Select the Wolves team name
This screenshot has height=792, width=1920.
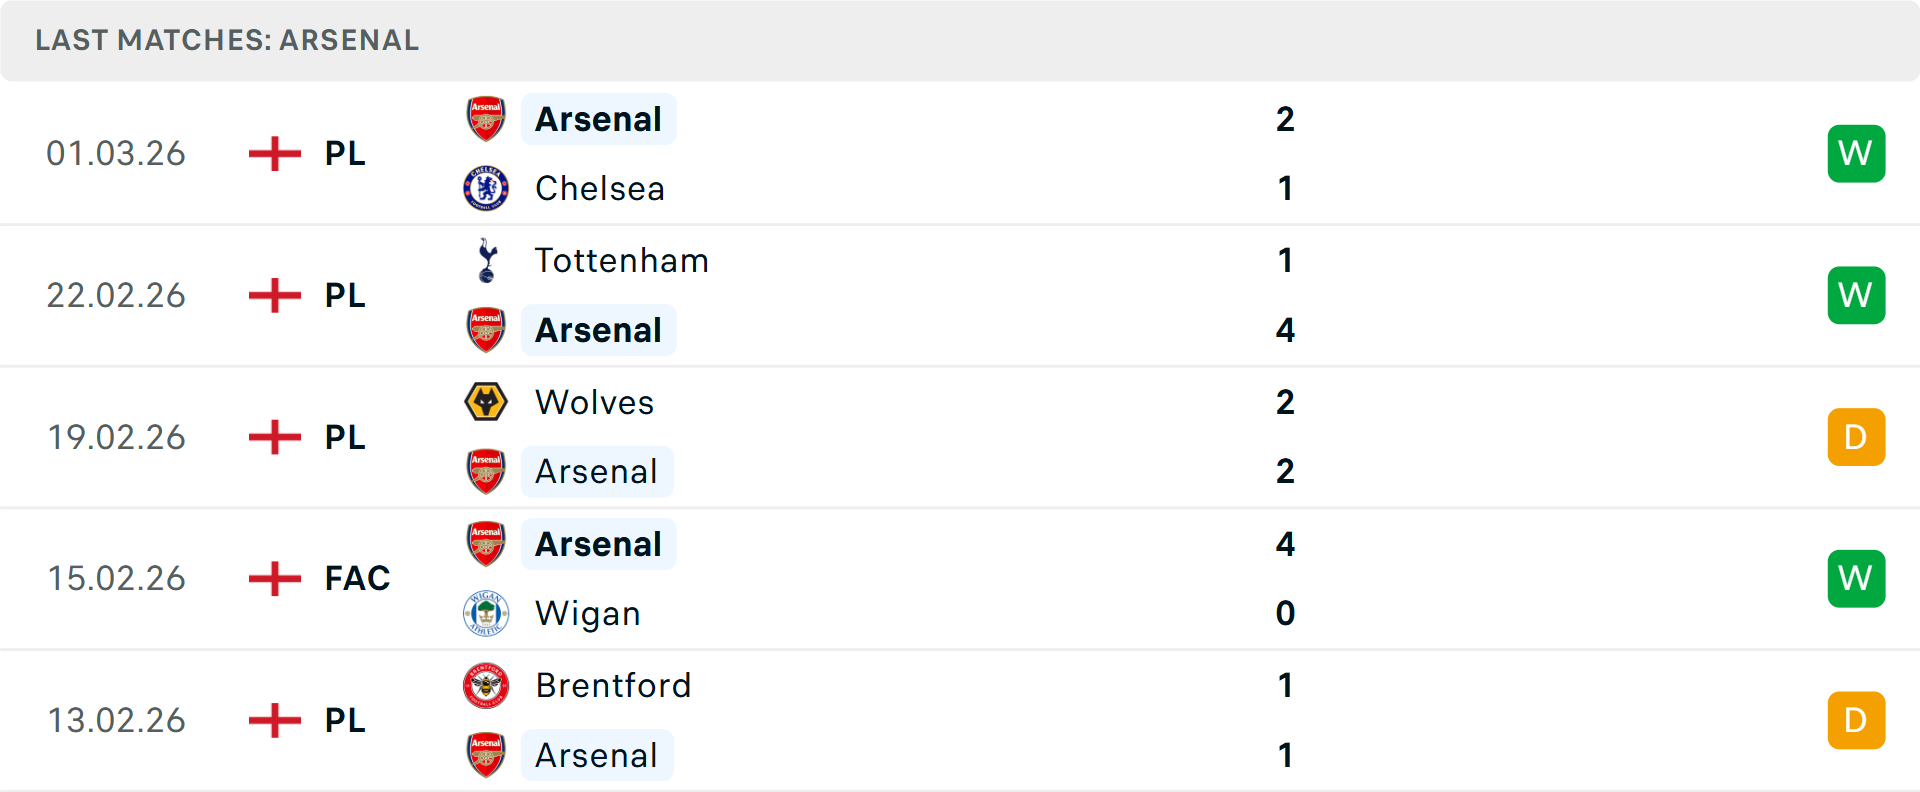click(594, 402)
